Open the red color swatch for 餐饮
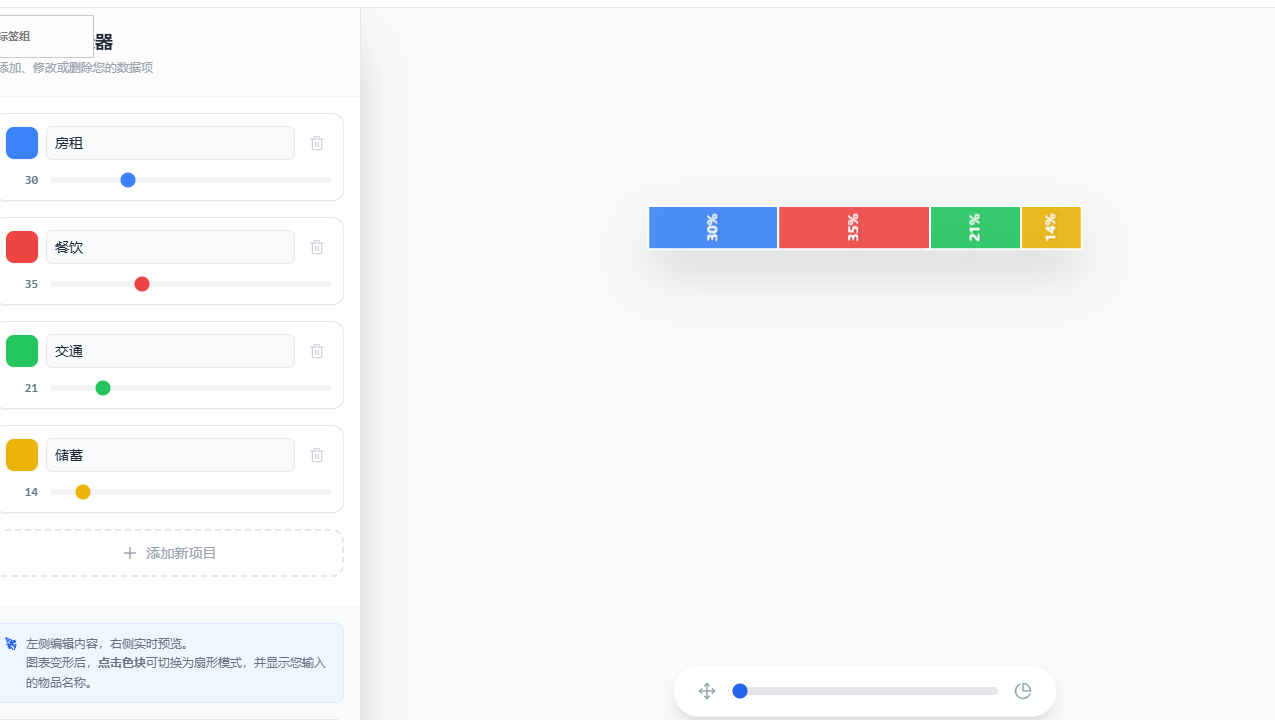Image resolution: width=1275 pixels, height=720 pixels. tap(22, 247)
